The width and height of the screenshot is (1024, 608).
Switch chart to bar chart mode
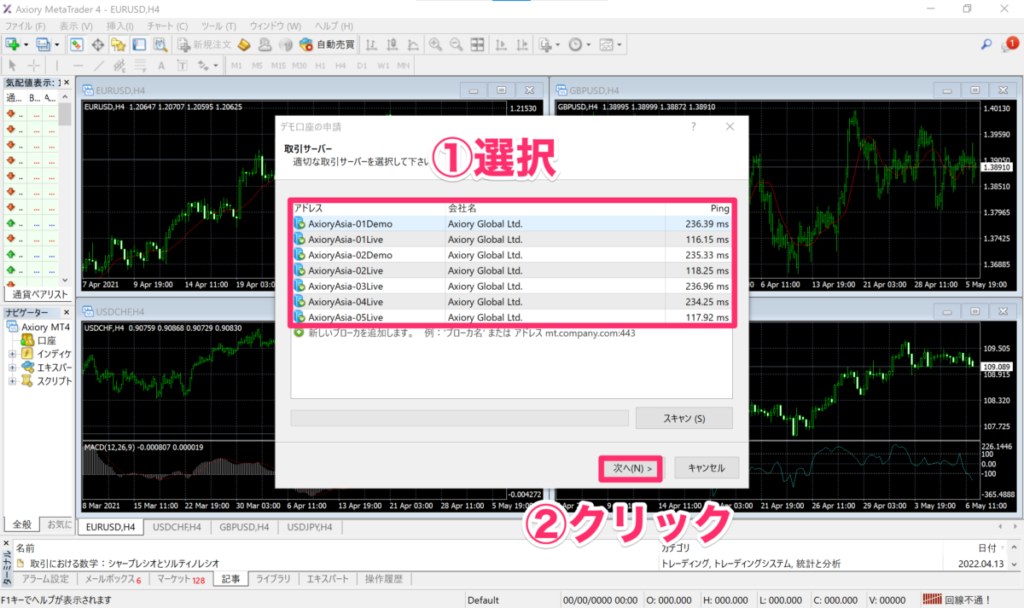click(x=372, y=44)
